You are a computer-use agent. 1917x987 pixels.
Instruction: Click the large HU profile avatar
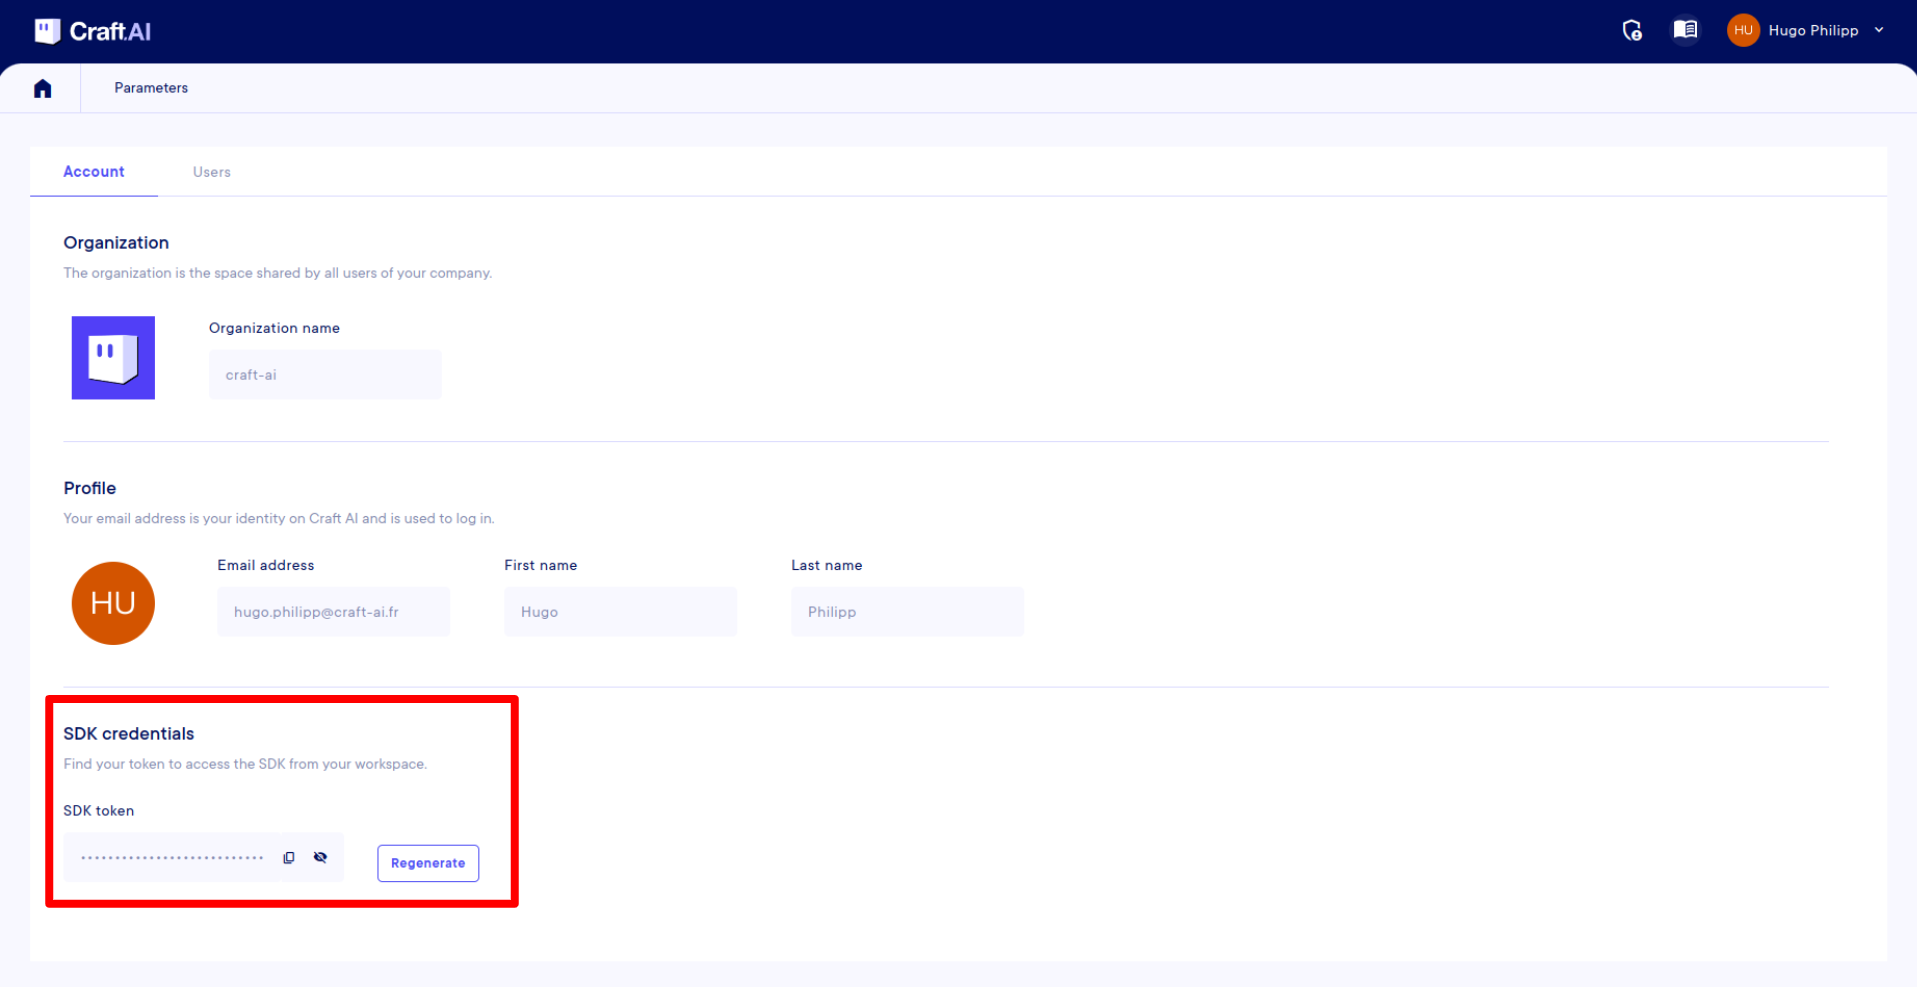(113, 603)
